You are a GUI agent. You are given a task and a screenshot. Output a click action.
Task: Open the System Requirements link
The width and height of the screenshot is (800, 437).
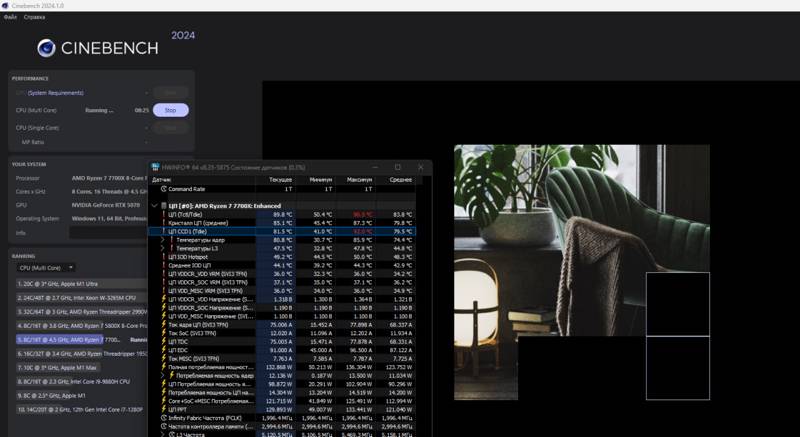(58, 93)
